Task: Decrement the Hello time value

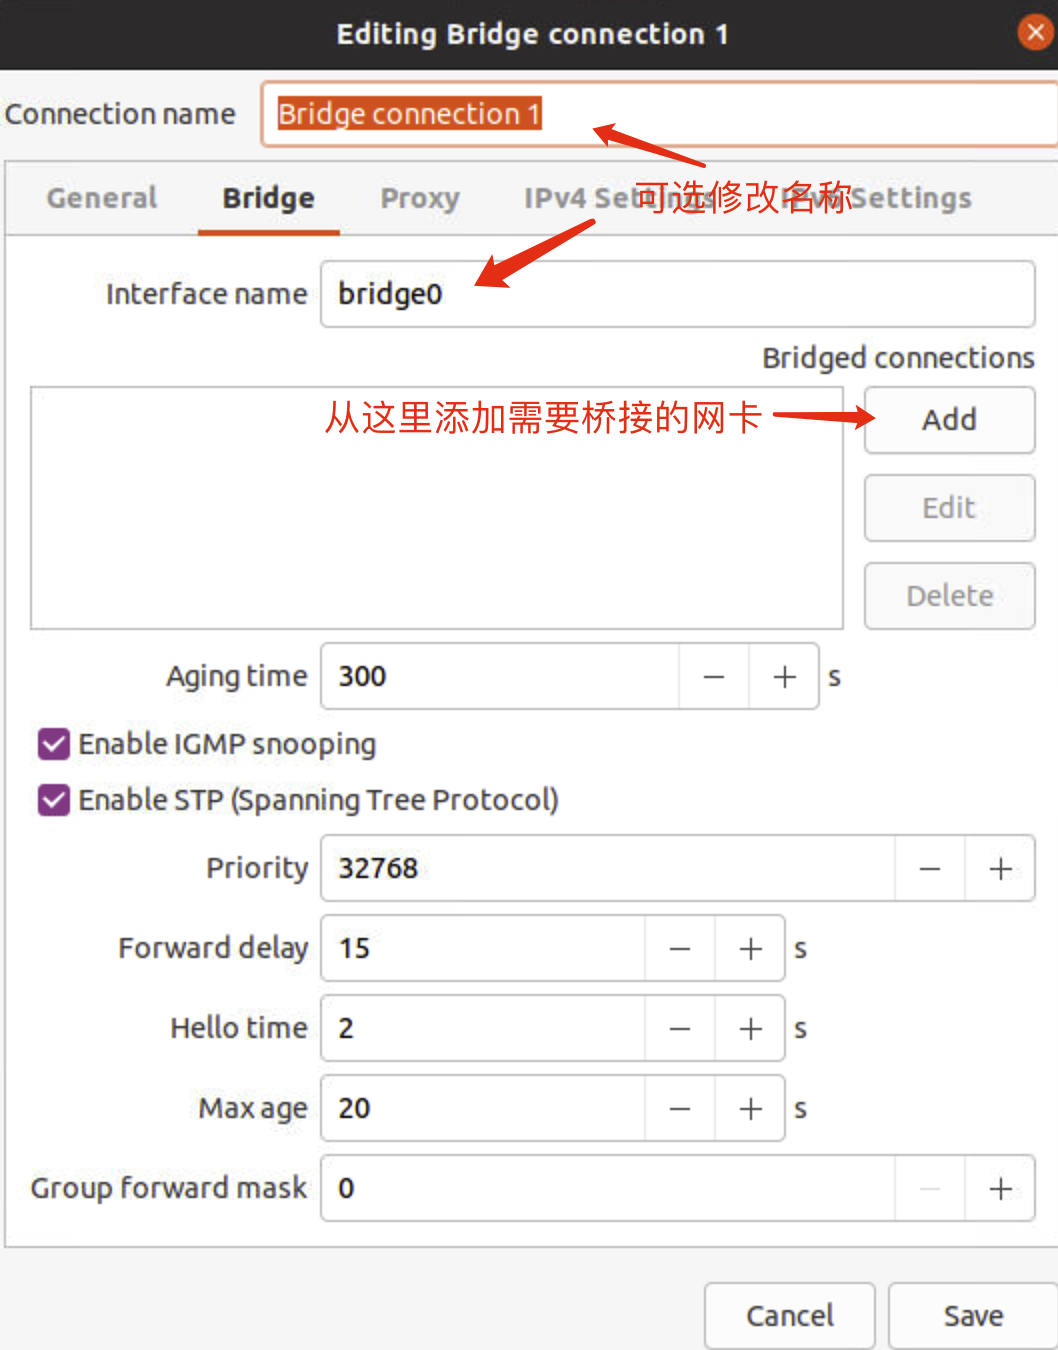Action: tap(680, 1029)
